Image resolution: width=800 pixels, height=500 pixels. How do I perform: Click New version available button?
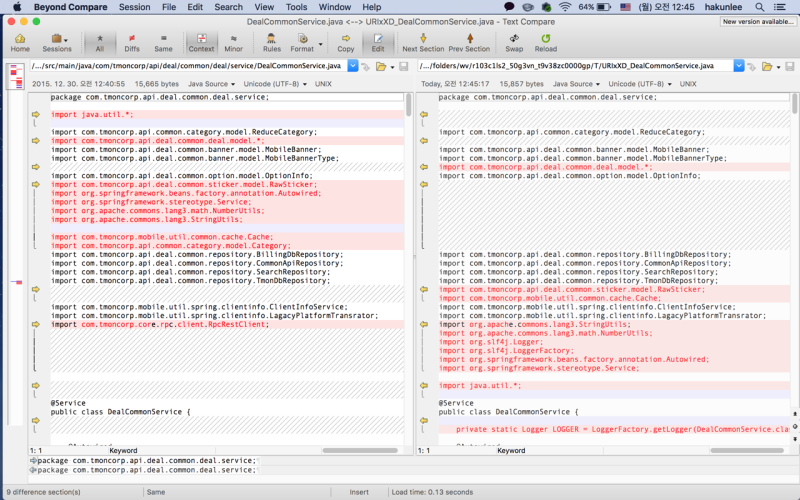click(758, 21)
